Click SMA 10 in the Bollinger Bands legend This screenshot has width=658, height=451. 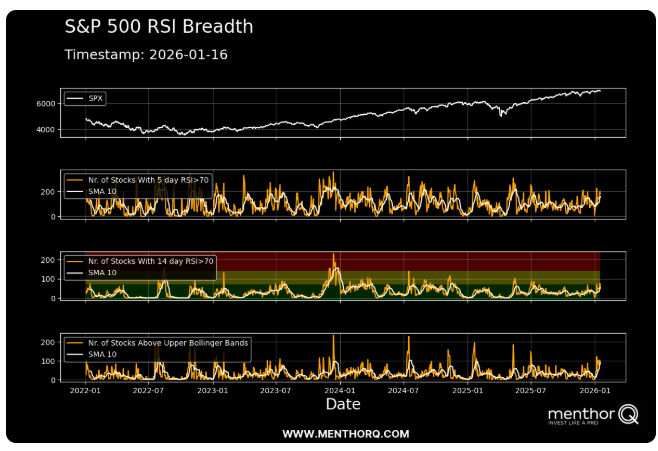point(102,354)
